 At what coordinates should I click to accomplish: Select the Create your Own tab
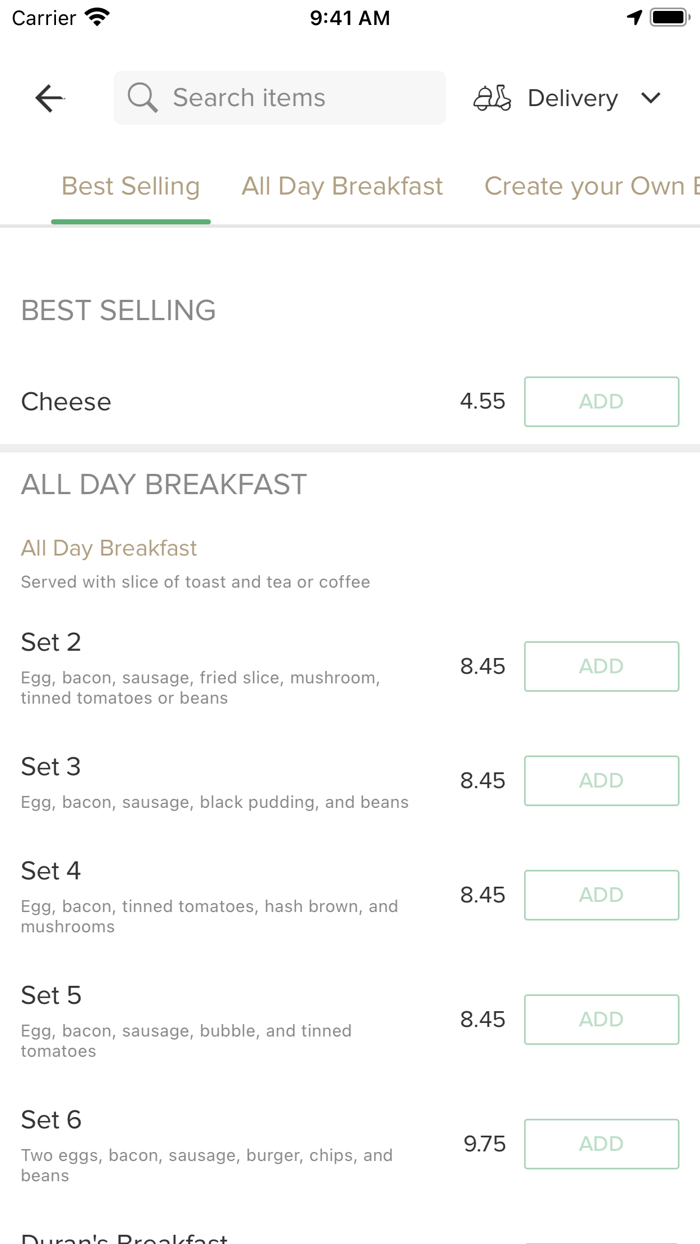click(590, 187)
